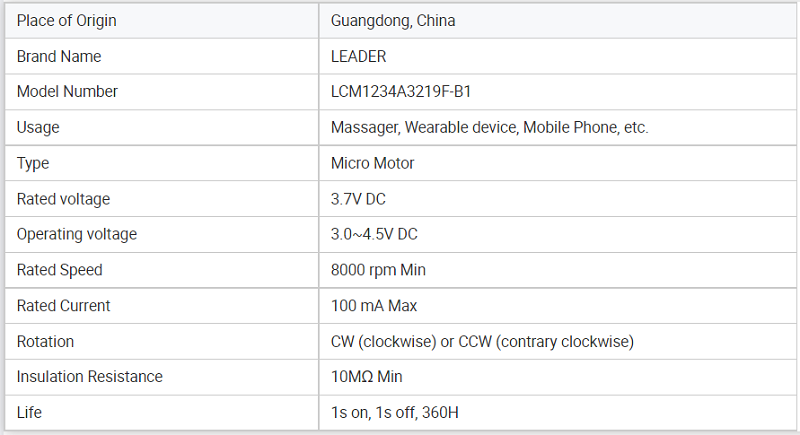800x435 pixels.
Task: Click the "Place of Origin" label cell
Action: pyautogui.click(x=67, y=21)
